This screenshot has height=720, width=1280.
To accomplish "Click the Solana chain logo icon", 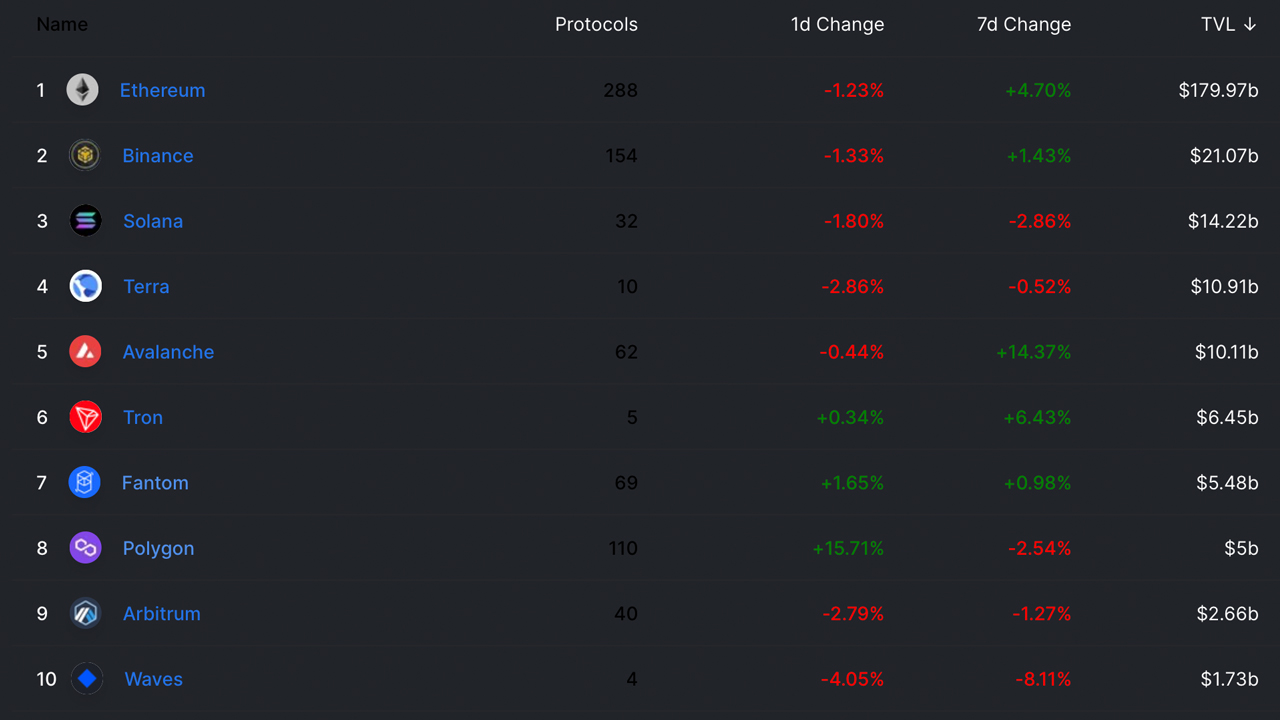I will (86, 221).
